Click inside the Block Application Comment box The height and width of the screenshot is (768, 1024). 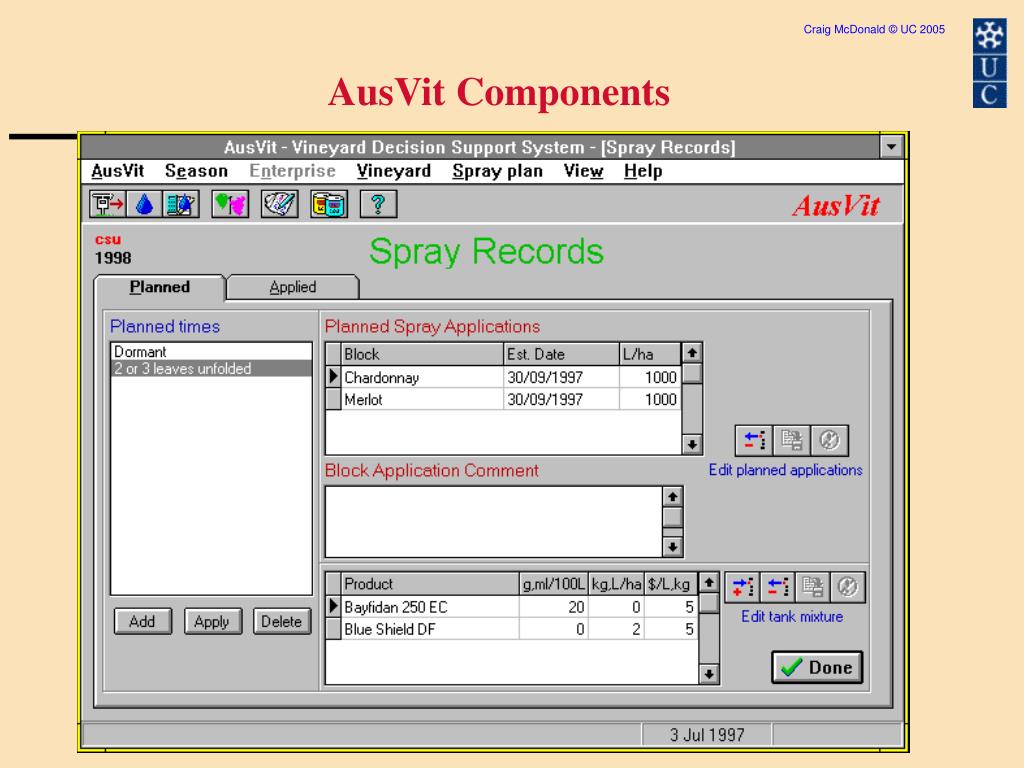pos(494,522)
